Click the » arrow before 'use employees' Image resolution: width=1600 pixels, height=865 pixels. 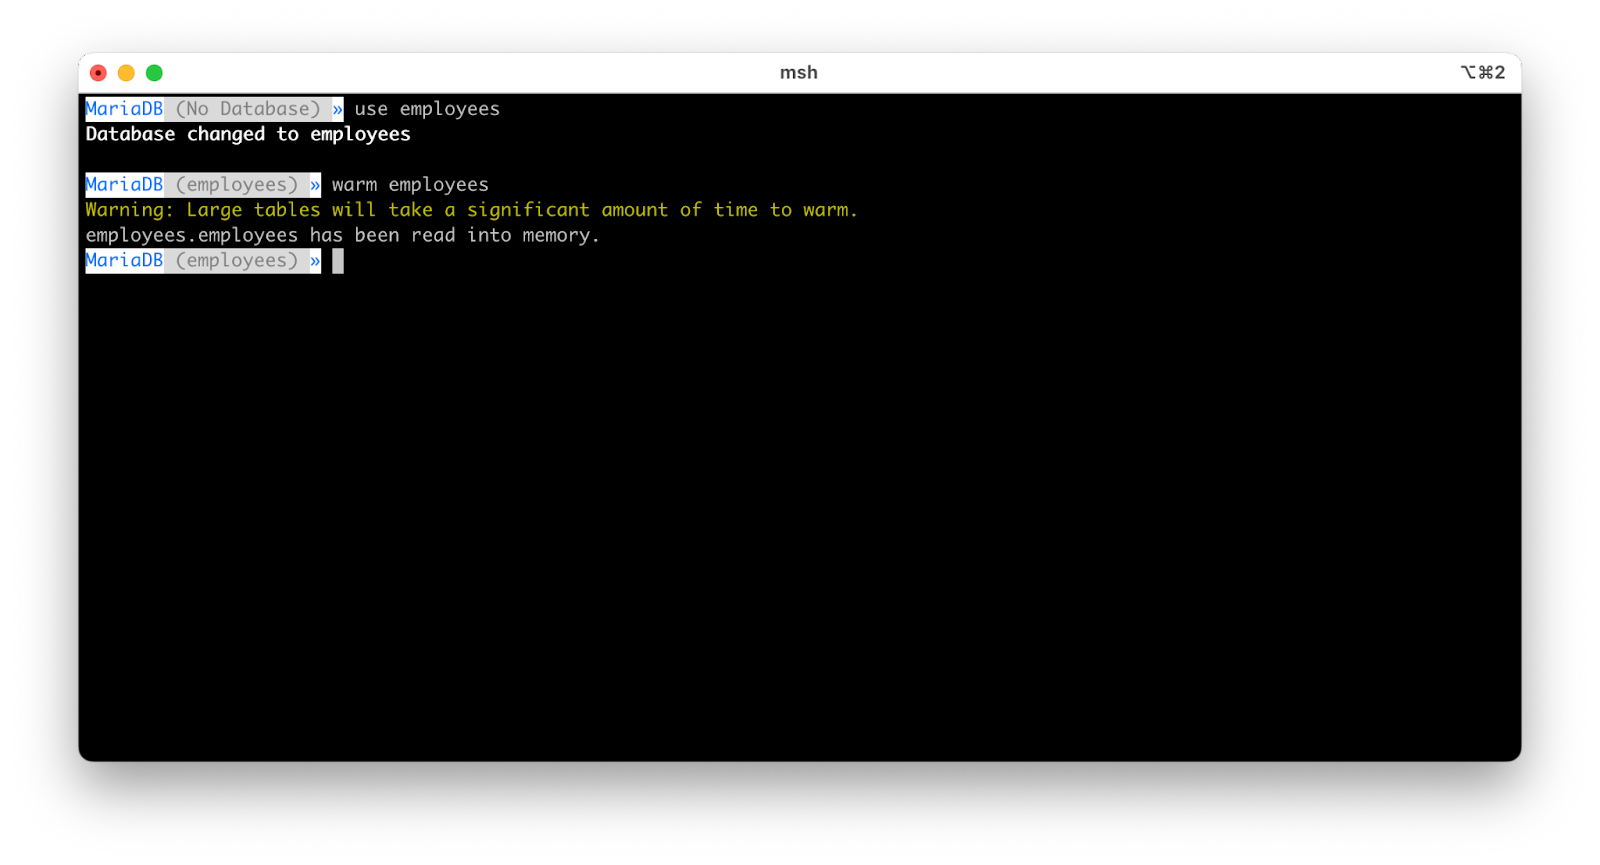click(x=338, y=109)
